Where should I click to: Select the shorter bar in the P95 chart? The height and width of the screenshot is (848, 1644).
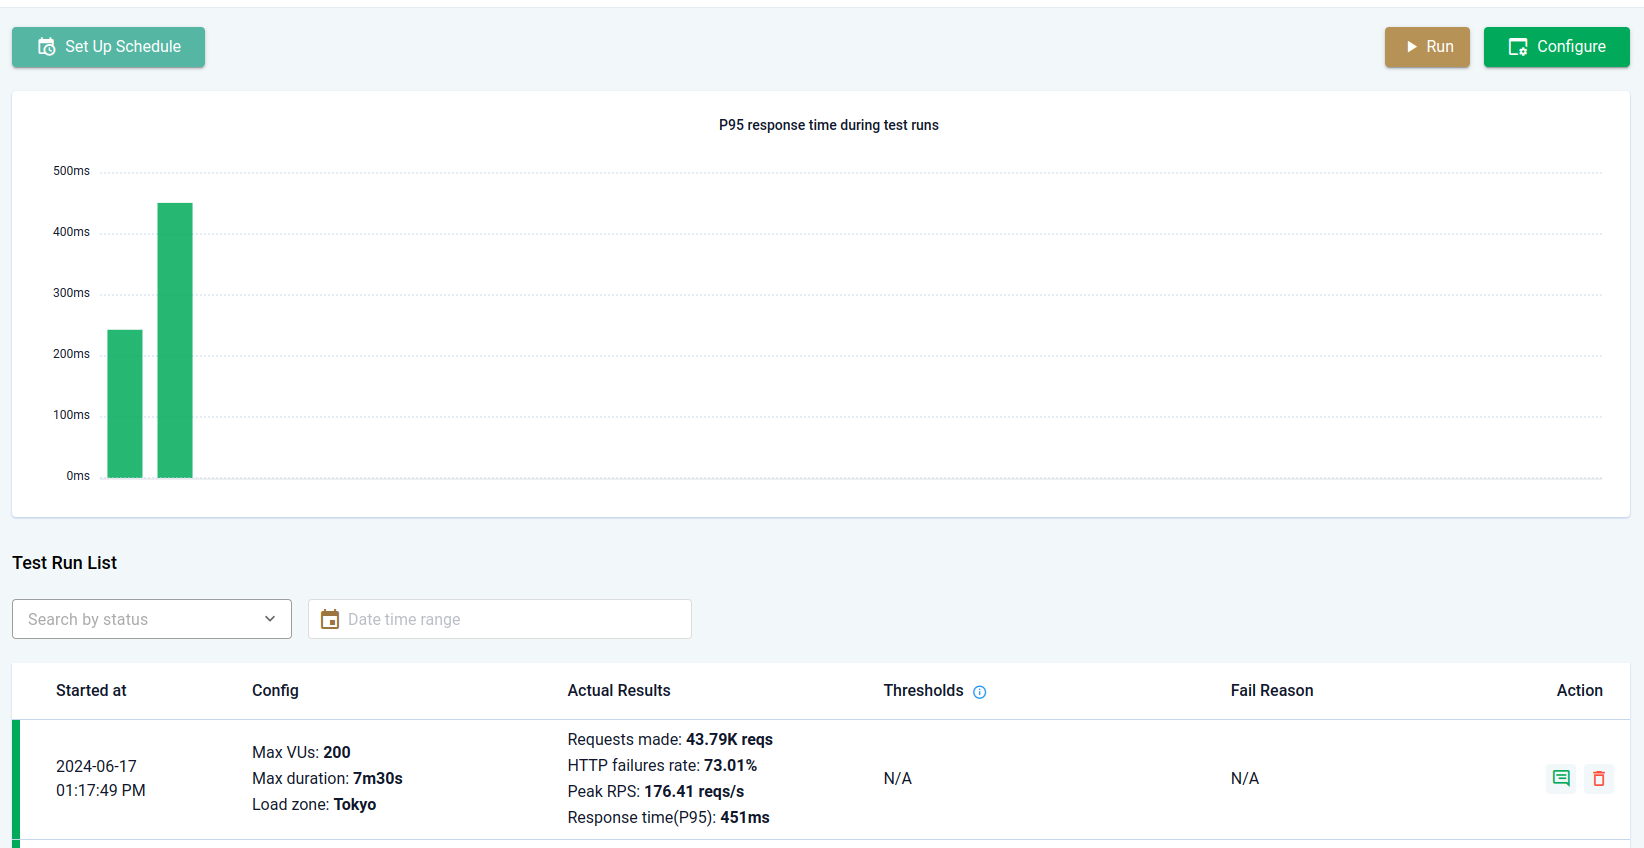125,404
